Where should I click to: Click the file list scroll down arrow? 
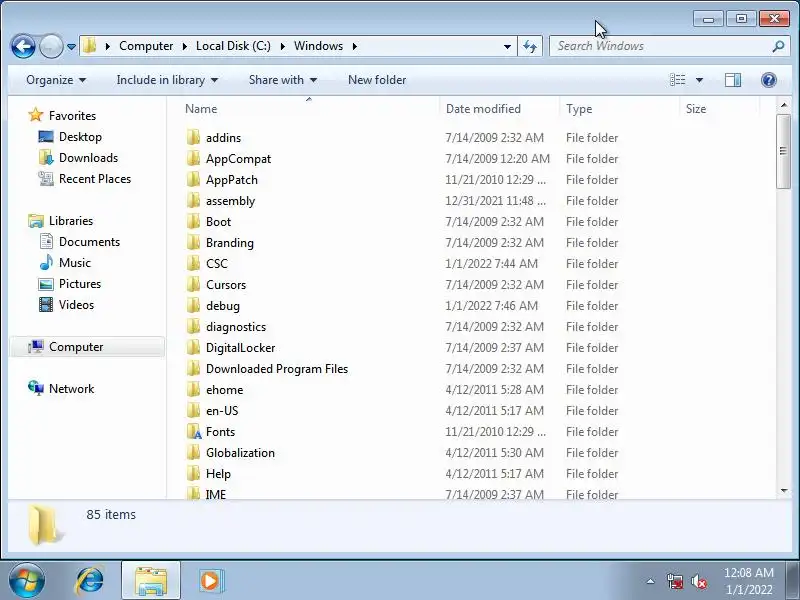[x=784, y=491]
